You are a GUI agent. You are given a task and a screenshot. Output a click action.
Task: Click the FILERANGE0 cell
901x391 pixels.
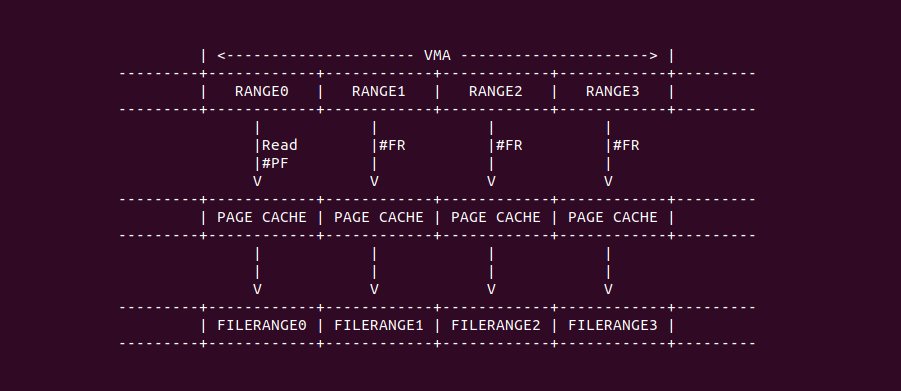pyautogui.click(x=261, y=325)
